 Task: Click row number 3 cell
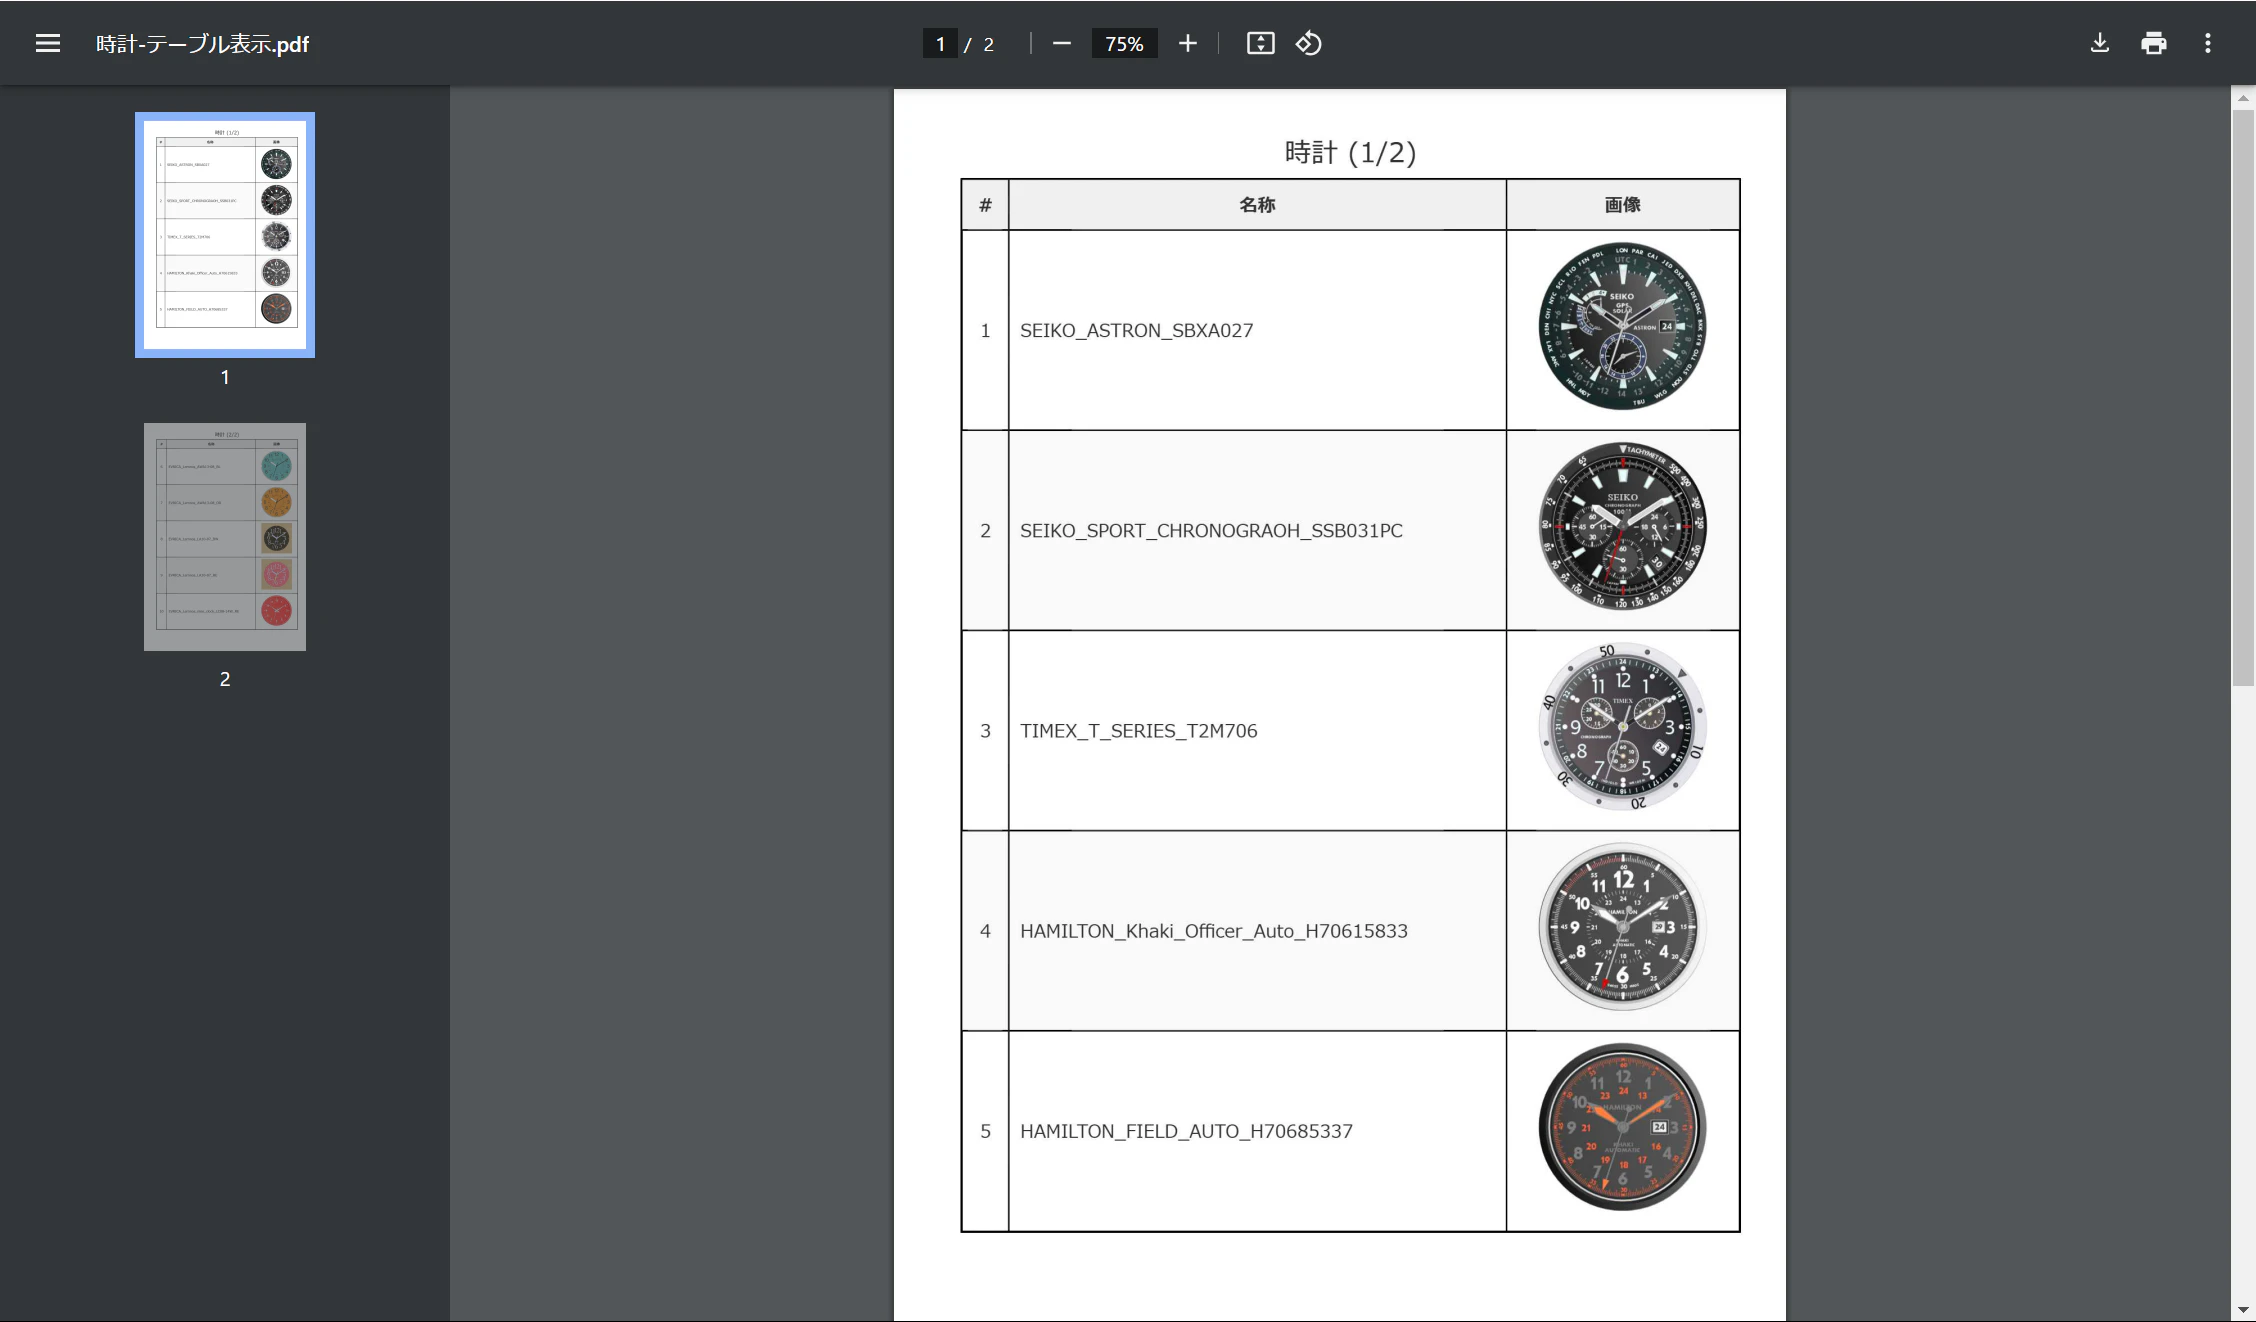coord(985,730)
